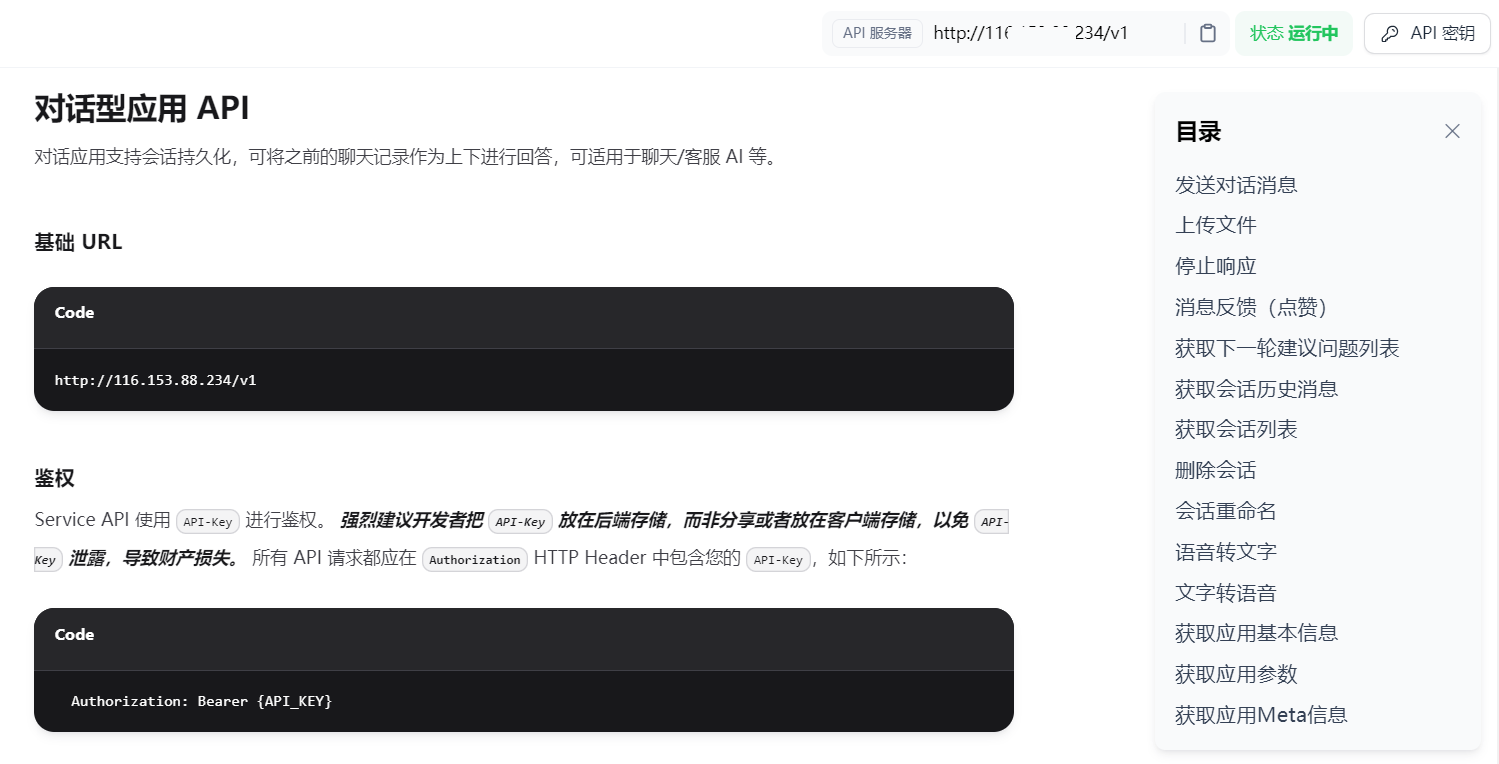Navigate to 停止响应 section

point(1216,266)
